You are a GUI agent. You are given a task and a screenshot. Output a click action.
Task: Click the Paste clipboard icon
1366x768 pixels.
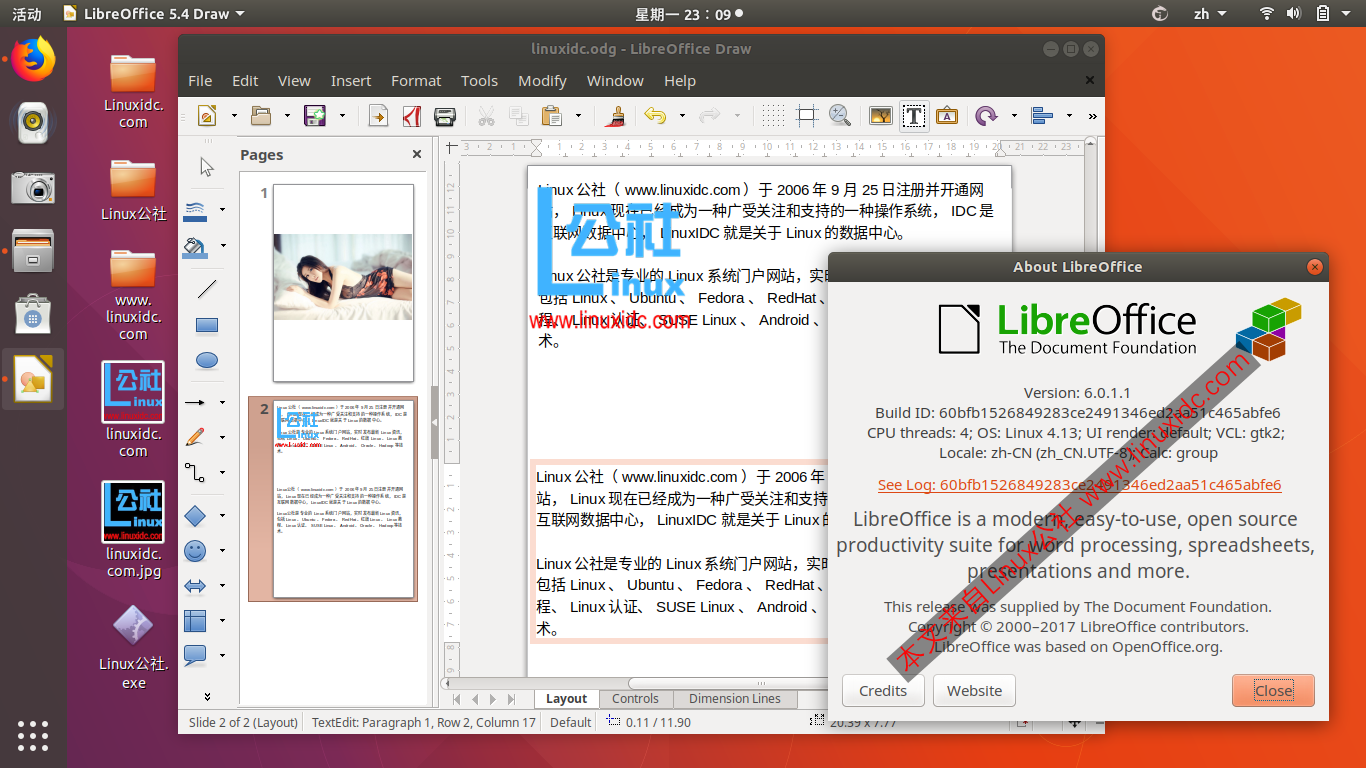pyautogui.click(x=553, y=116)
